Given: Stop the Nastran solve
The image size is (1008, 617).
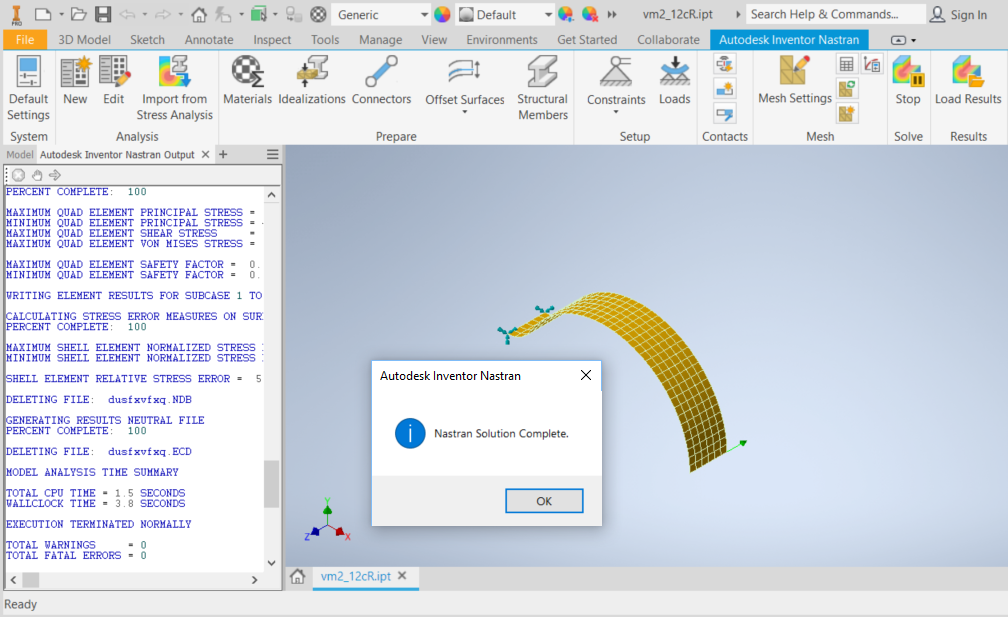Looking at the screenshot, I should 908,81.
